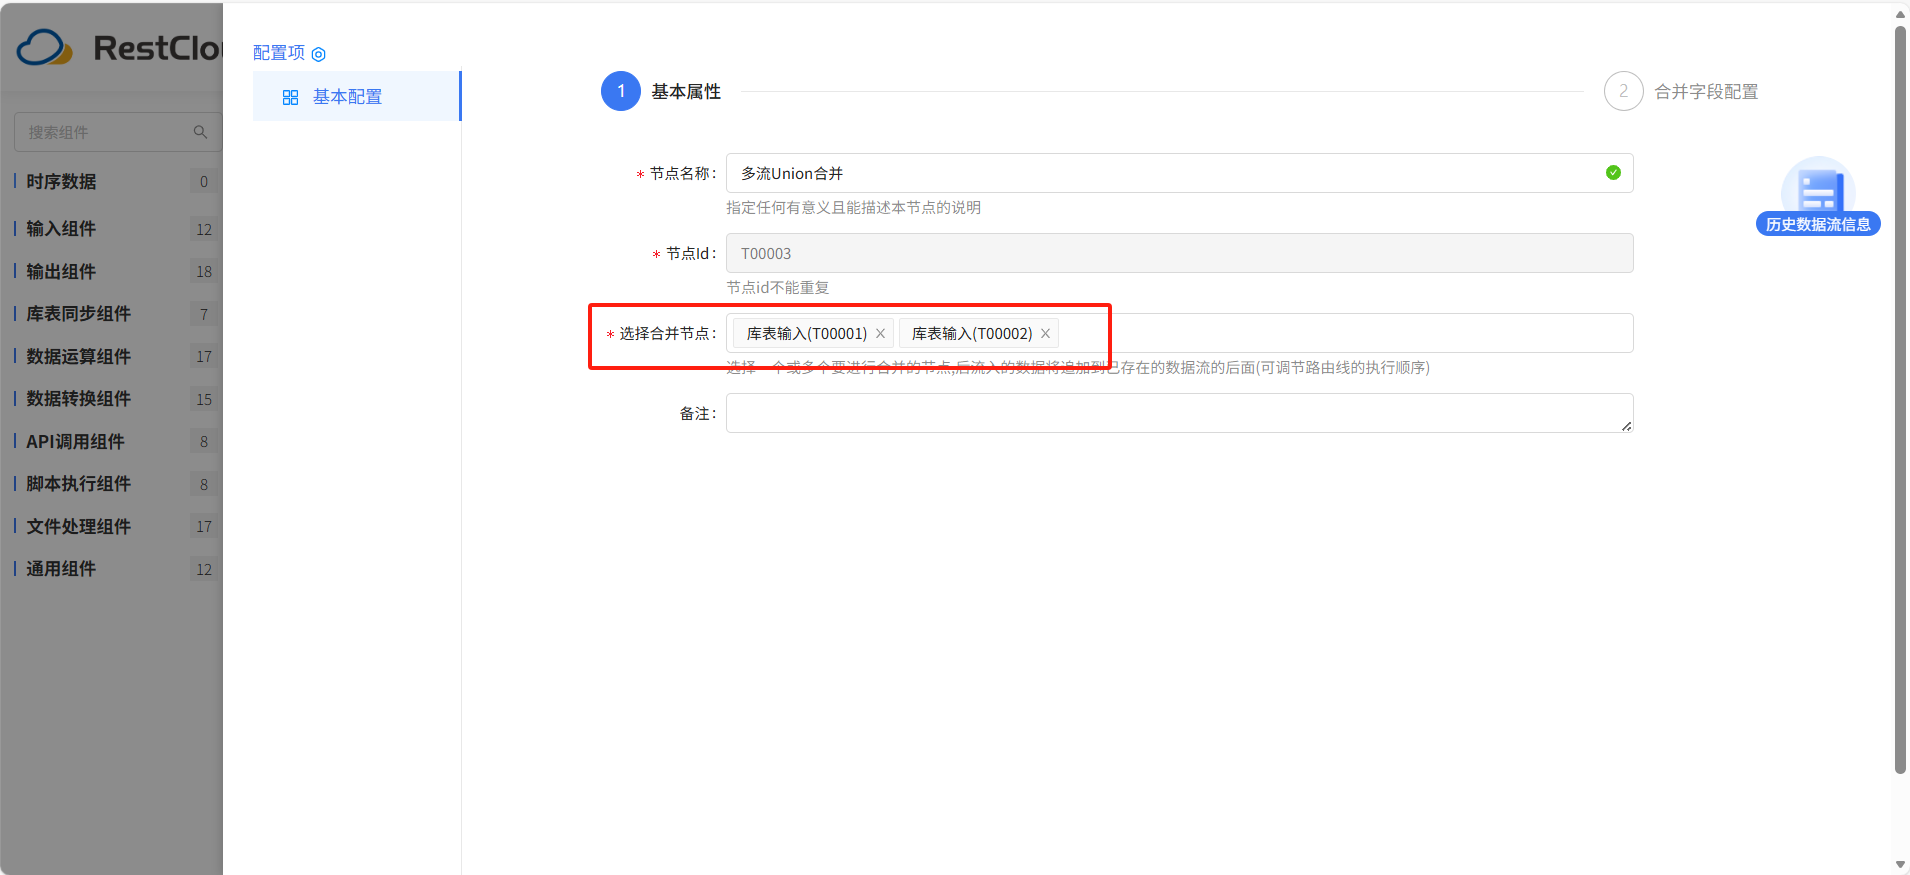Click step 2 circle 合并字段配置

point(1624,91)
